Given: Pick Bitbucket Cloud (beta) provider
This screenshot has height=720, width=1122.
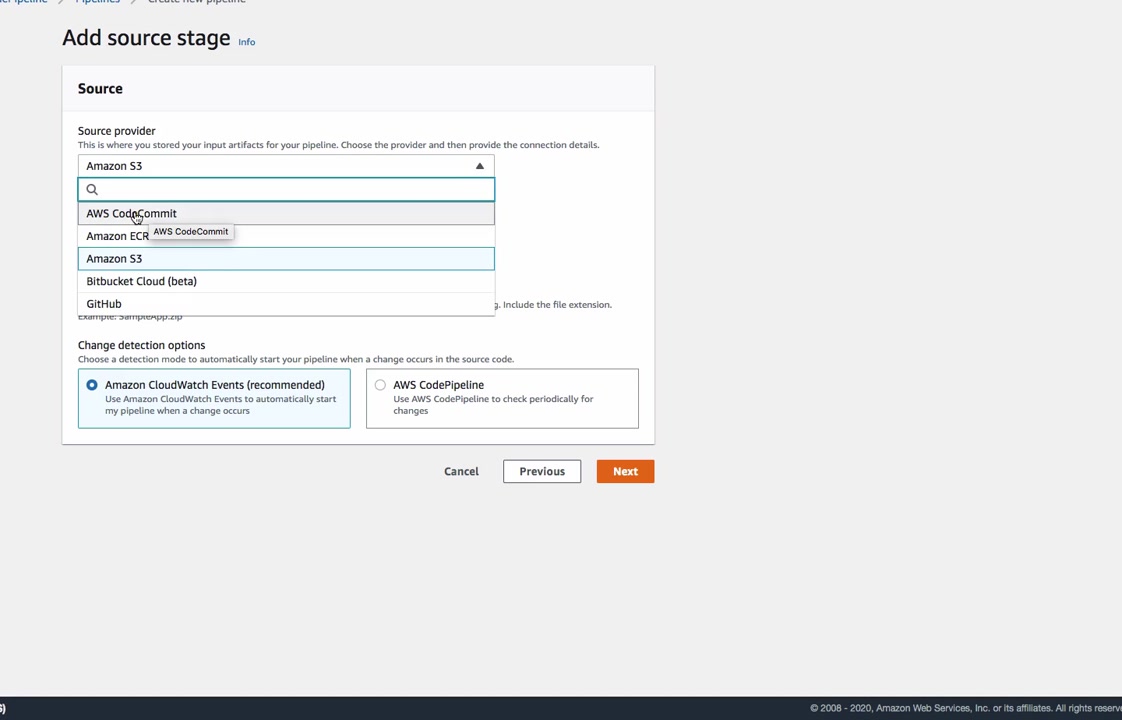Looking at the screenshot, I should pos(286,281).
